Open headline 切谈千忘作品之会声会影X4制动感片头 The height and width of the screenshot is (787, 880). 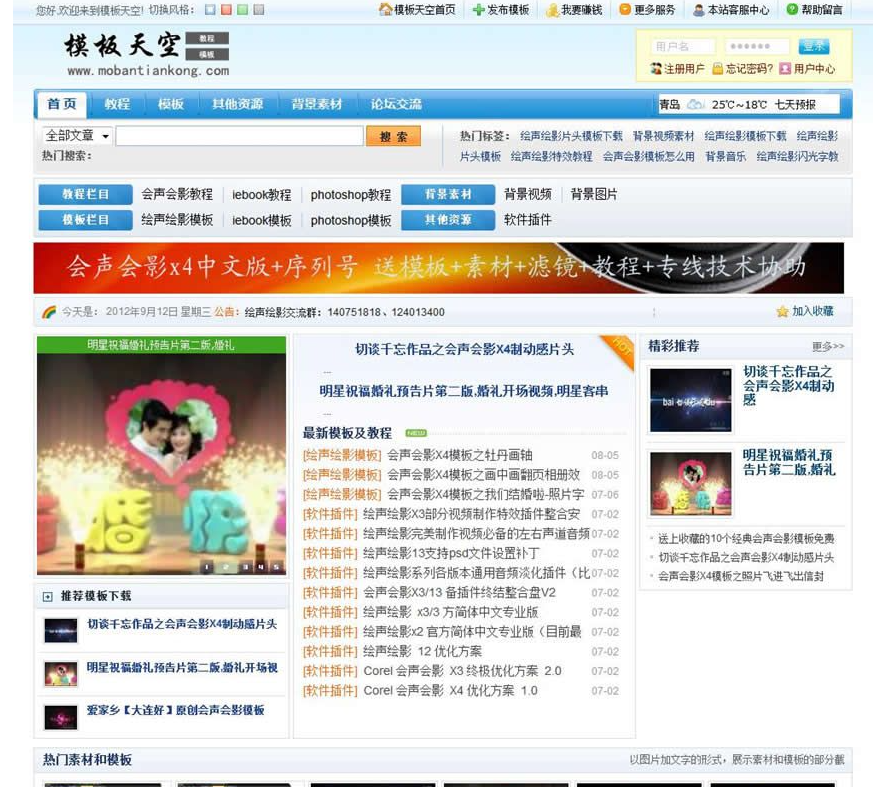click(464, 349)
